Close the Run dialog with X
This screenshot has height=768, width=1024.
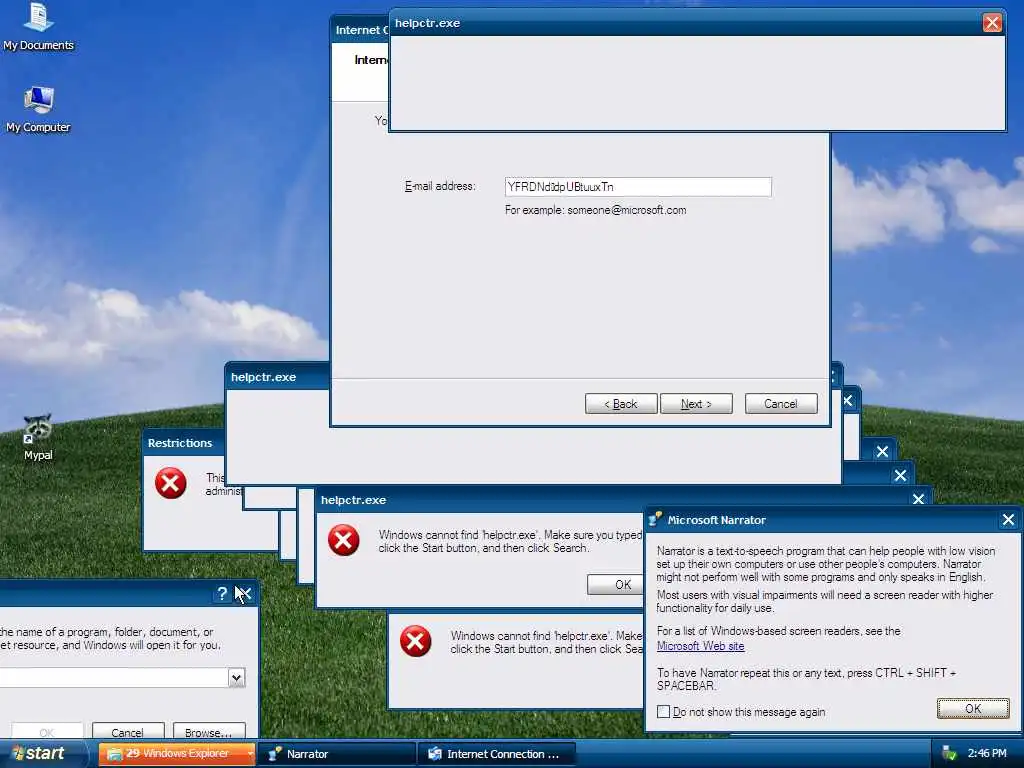244,593
